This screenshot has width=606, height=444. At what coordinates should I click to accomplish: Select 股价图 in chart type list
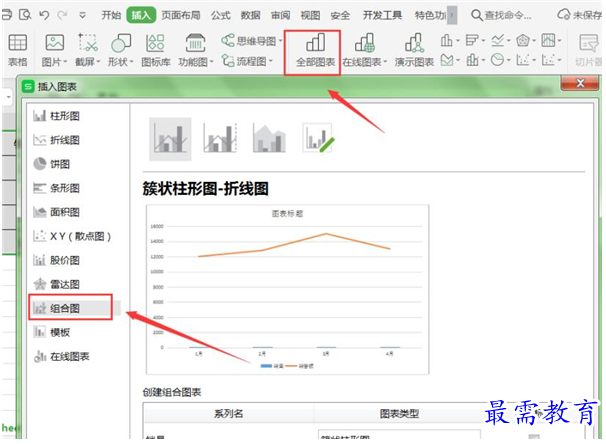click(56, 260)
